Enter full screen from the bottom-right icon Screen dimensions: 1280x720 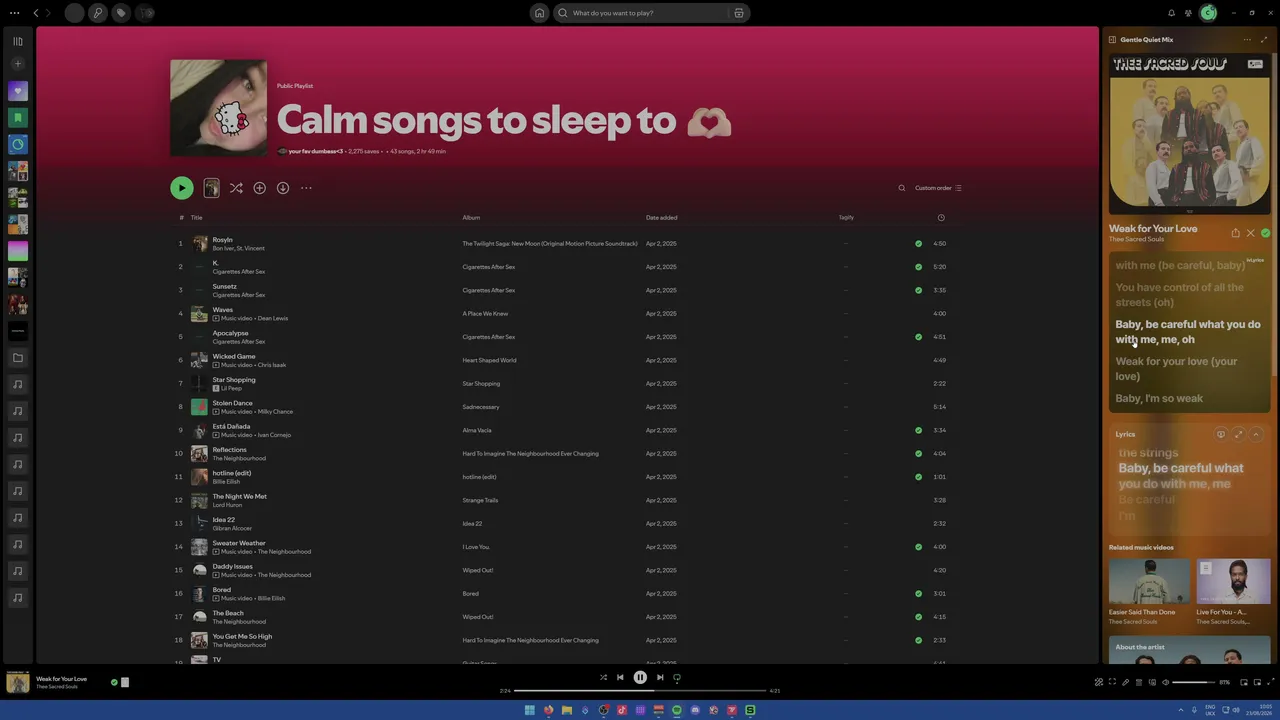(1271, 682)
